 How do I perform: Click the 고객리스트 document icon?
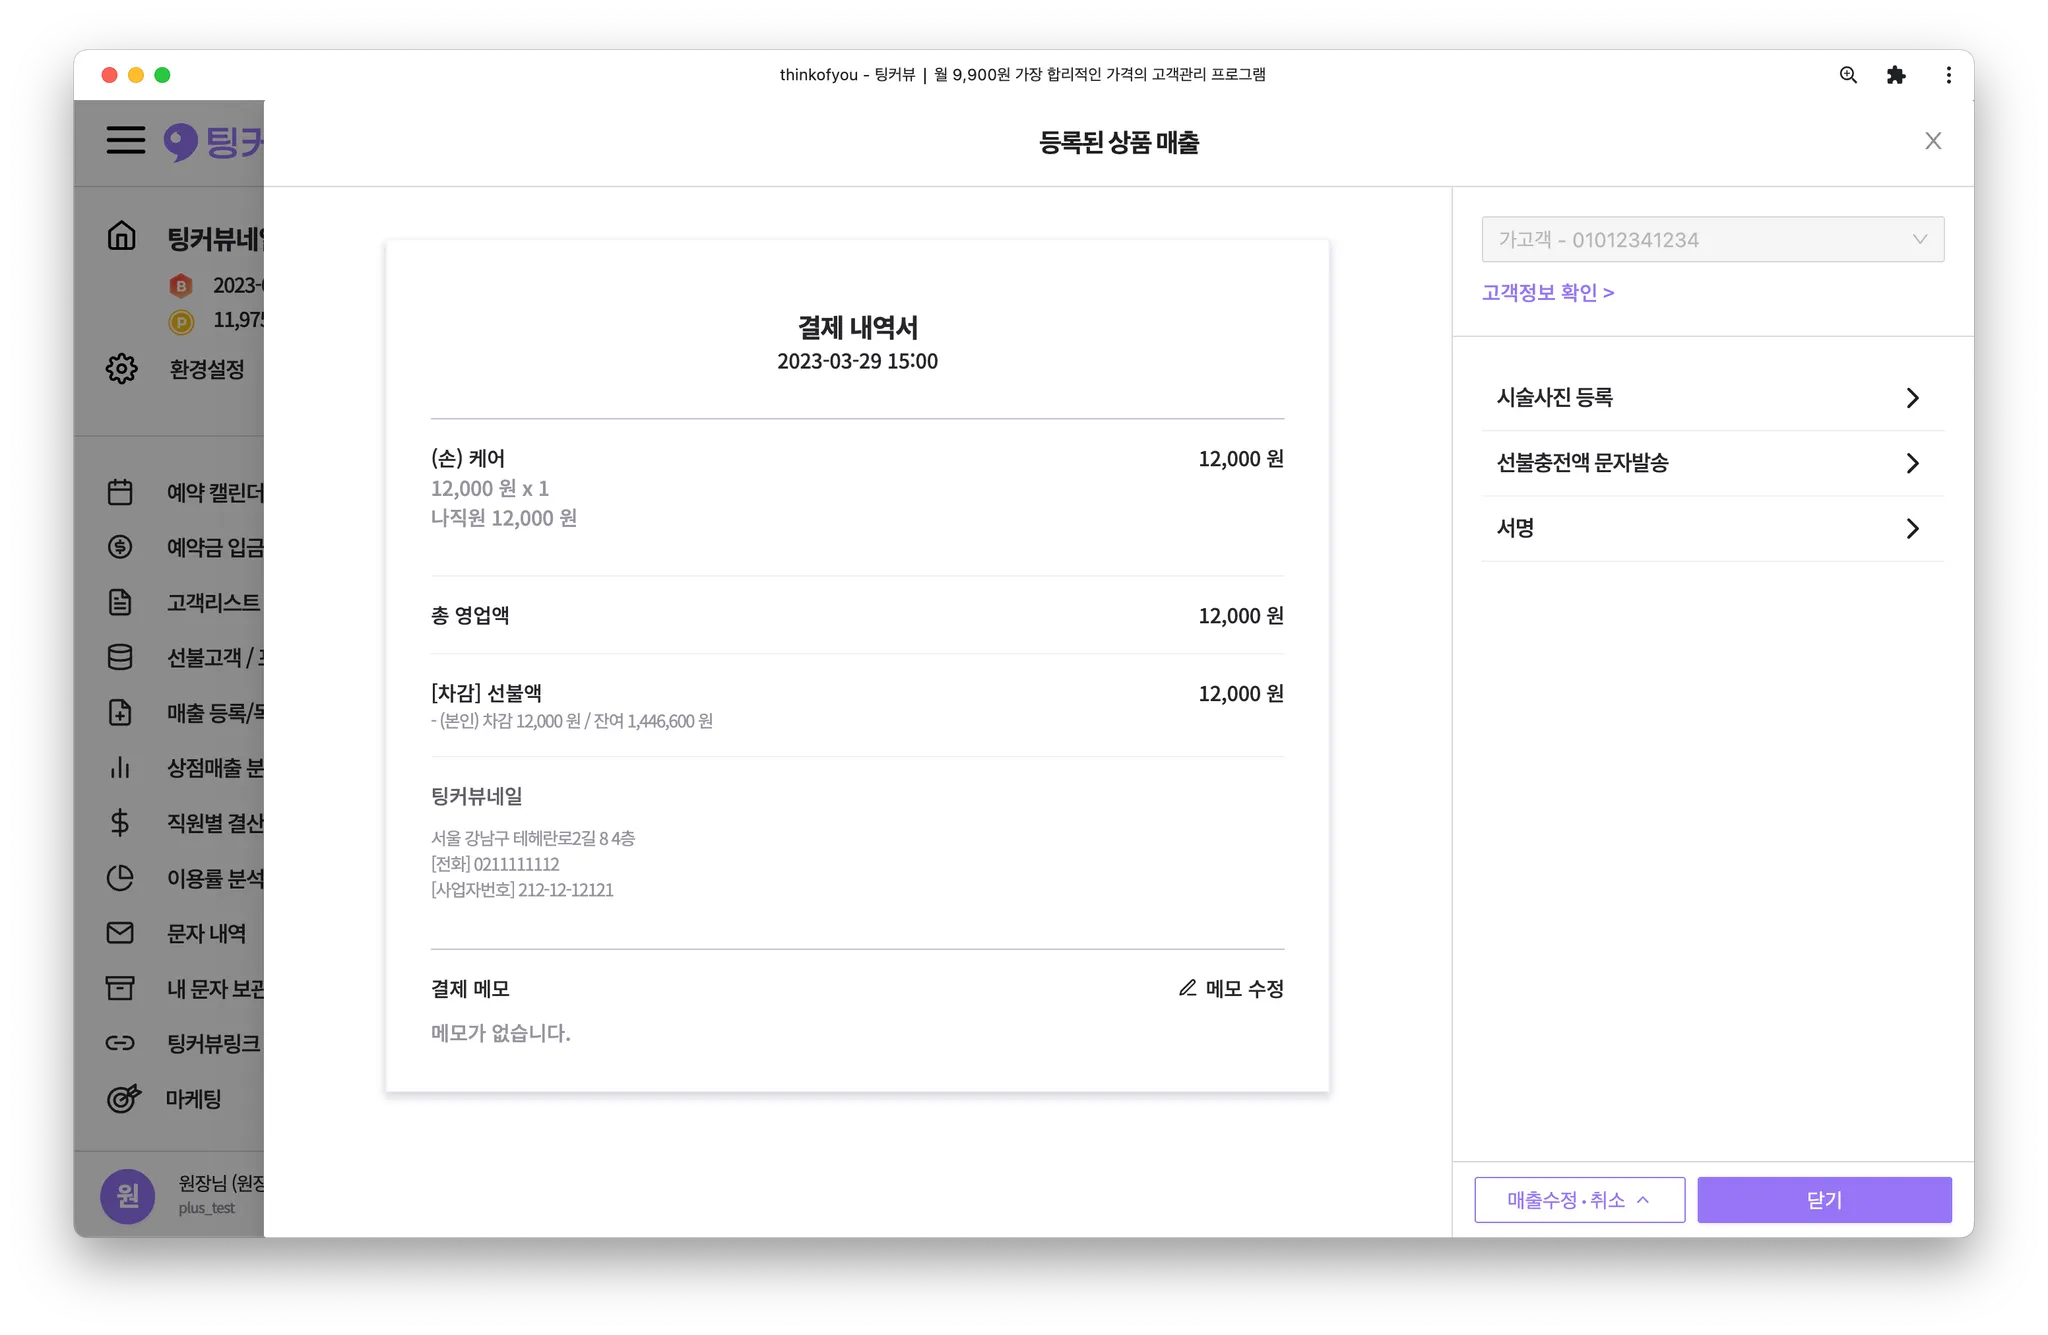(120, 602)
